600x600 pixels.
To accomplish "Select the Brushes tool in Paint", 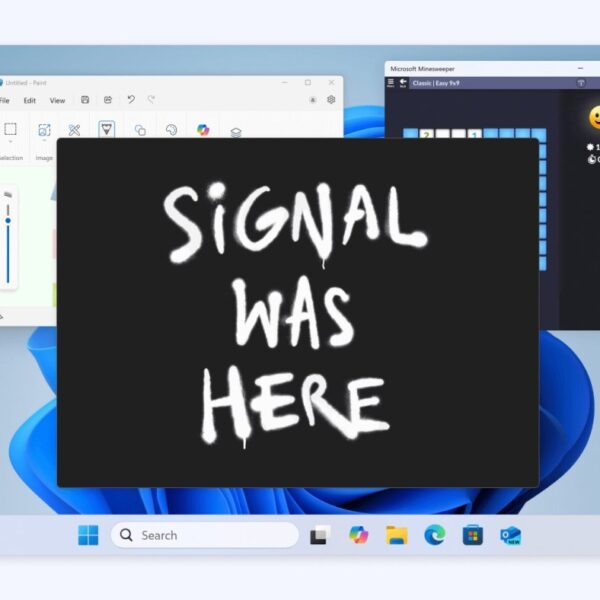I will [106, 129].
